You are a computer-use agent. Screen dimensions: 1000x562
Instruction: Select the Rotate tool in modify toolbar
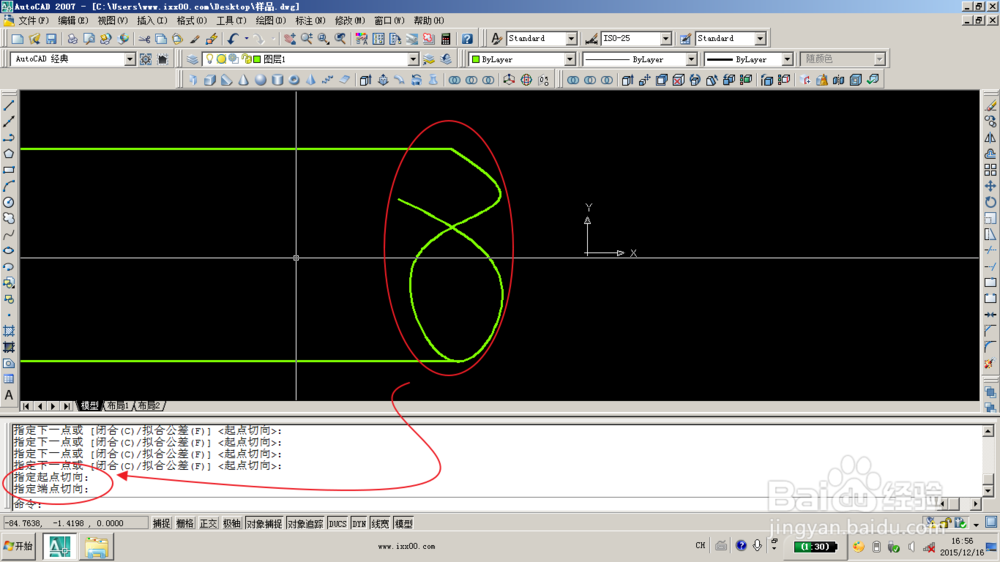(990, 202)
